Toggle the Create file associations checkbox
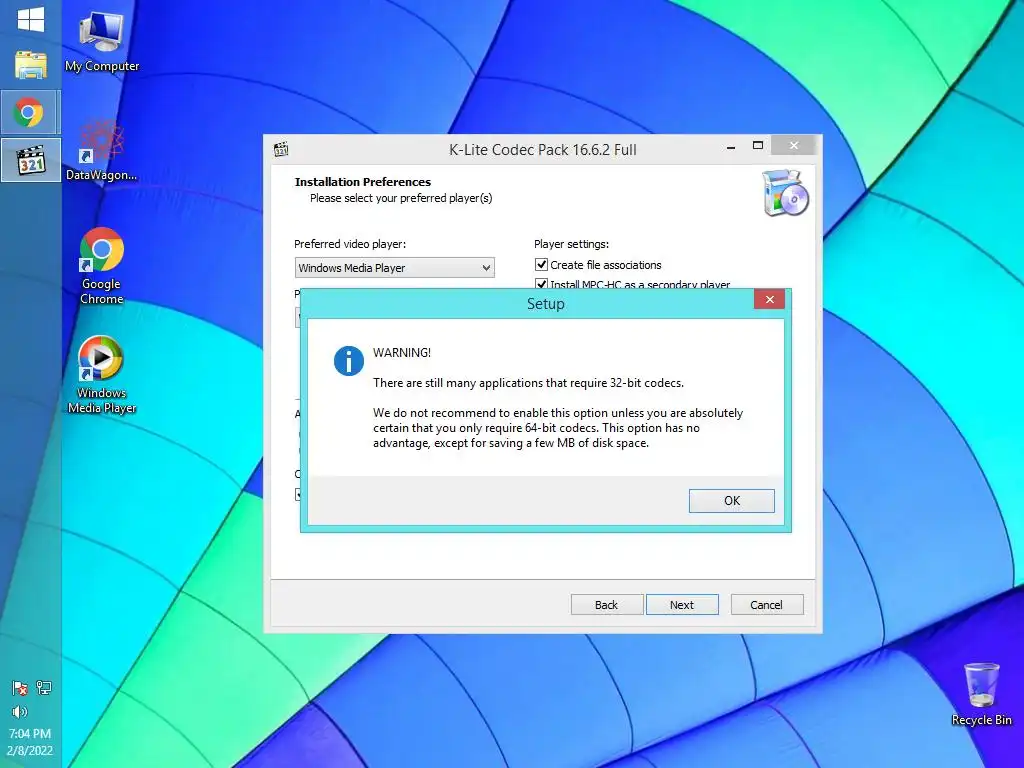This screenshot has height=768, width=1024. [x=541, y=264]
